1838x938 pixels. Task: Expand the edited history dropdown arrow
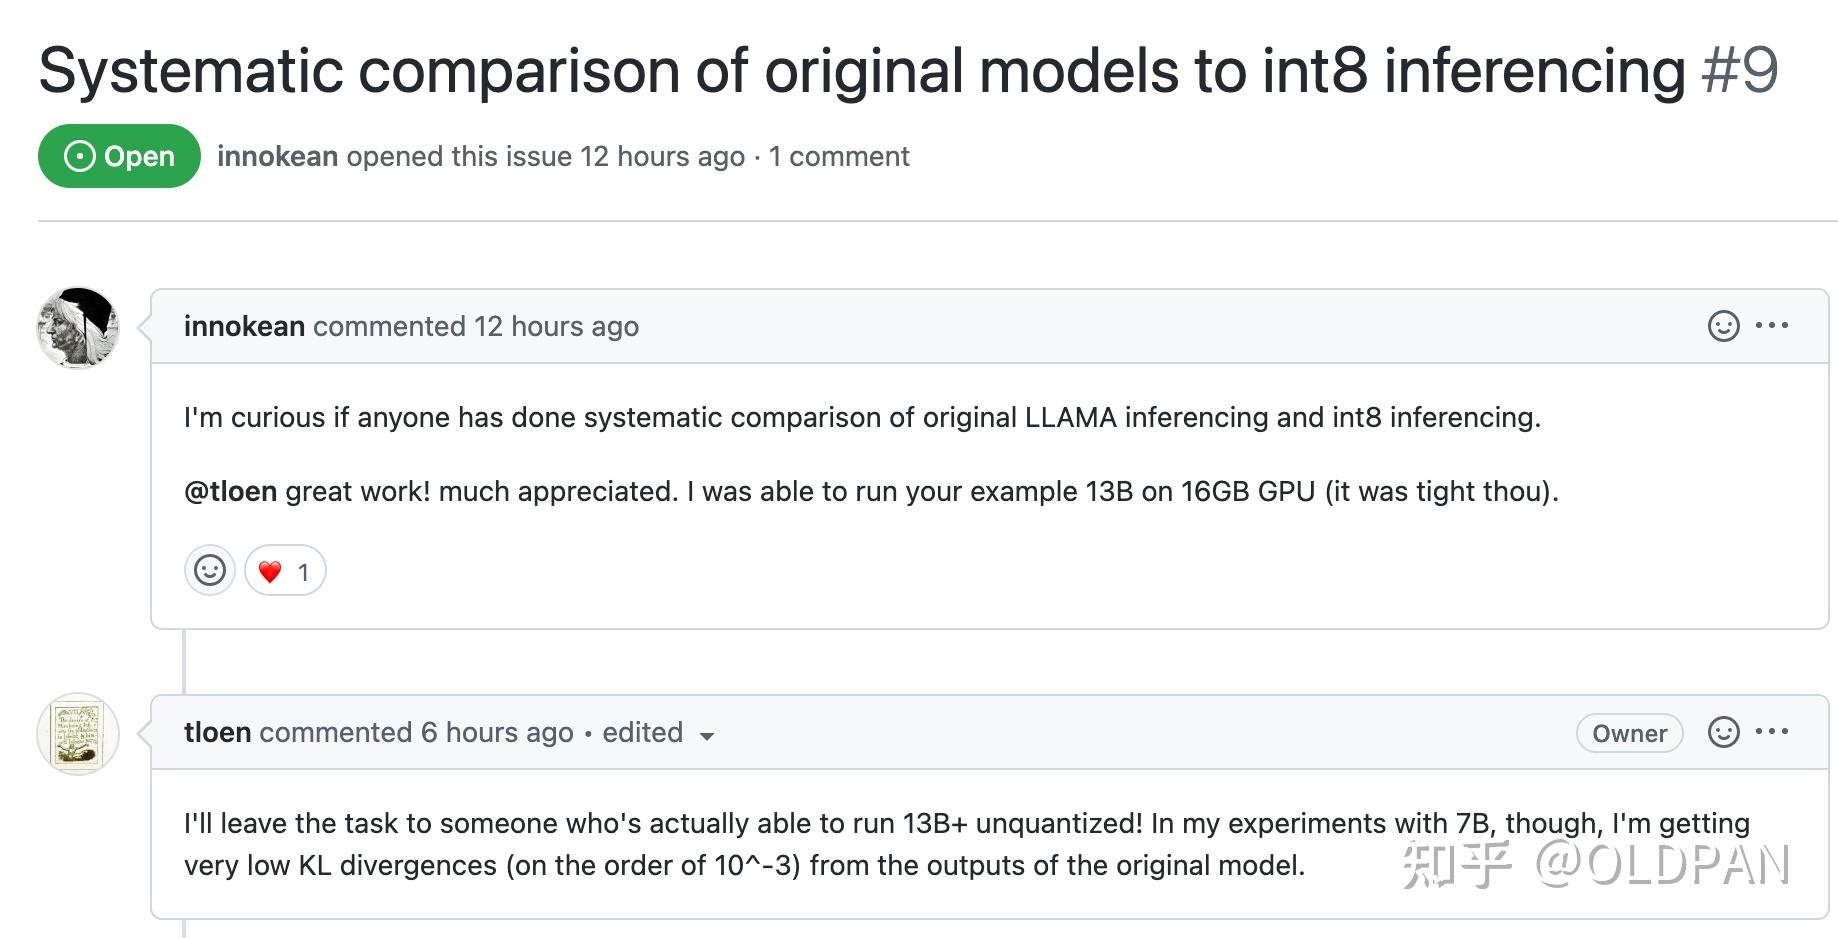click(x=707, y=736)
